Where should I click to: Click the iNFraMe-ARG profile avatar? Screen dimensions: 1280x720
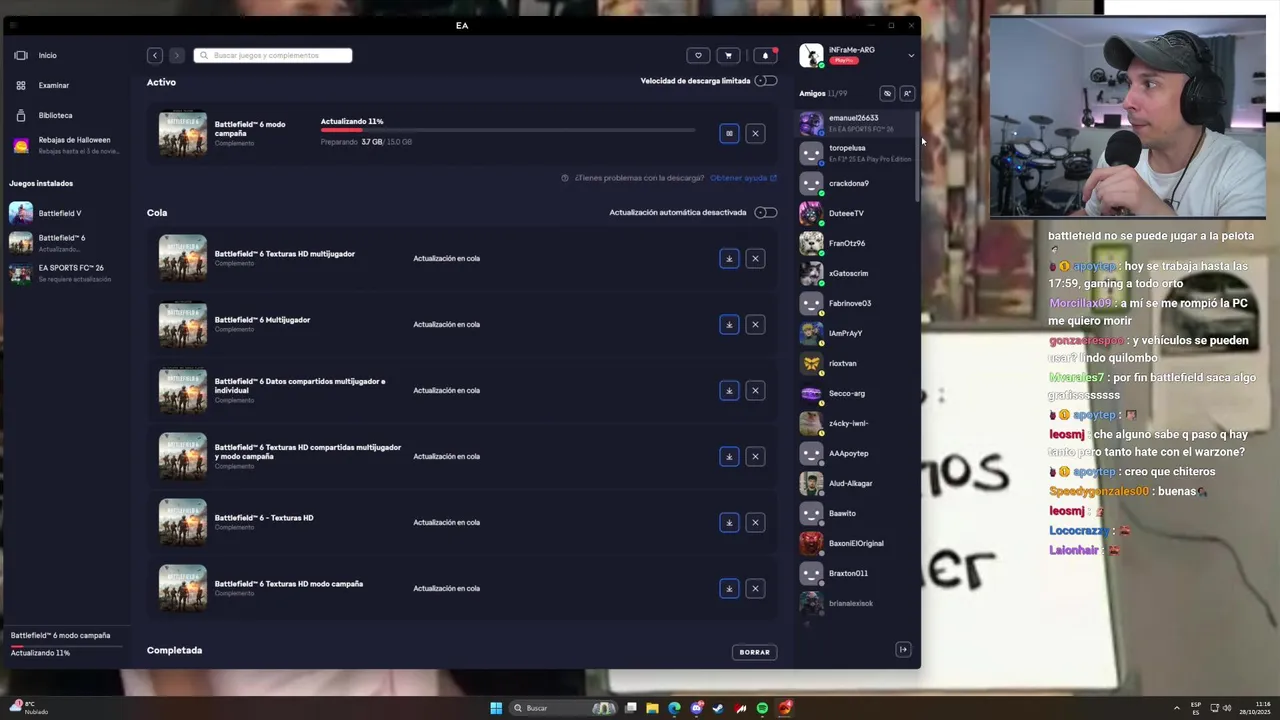[x=811, y=55]
